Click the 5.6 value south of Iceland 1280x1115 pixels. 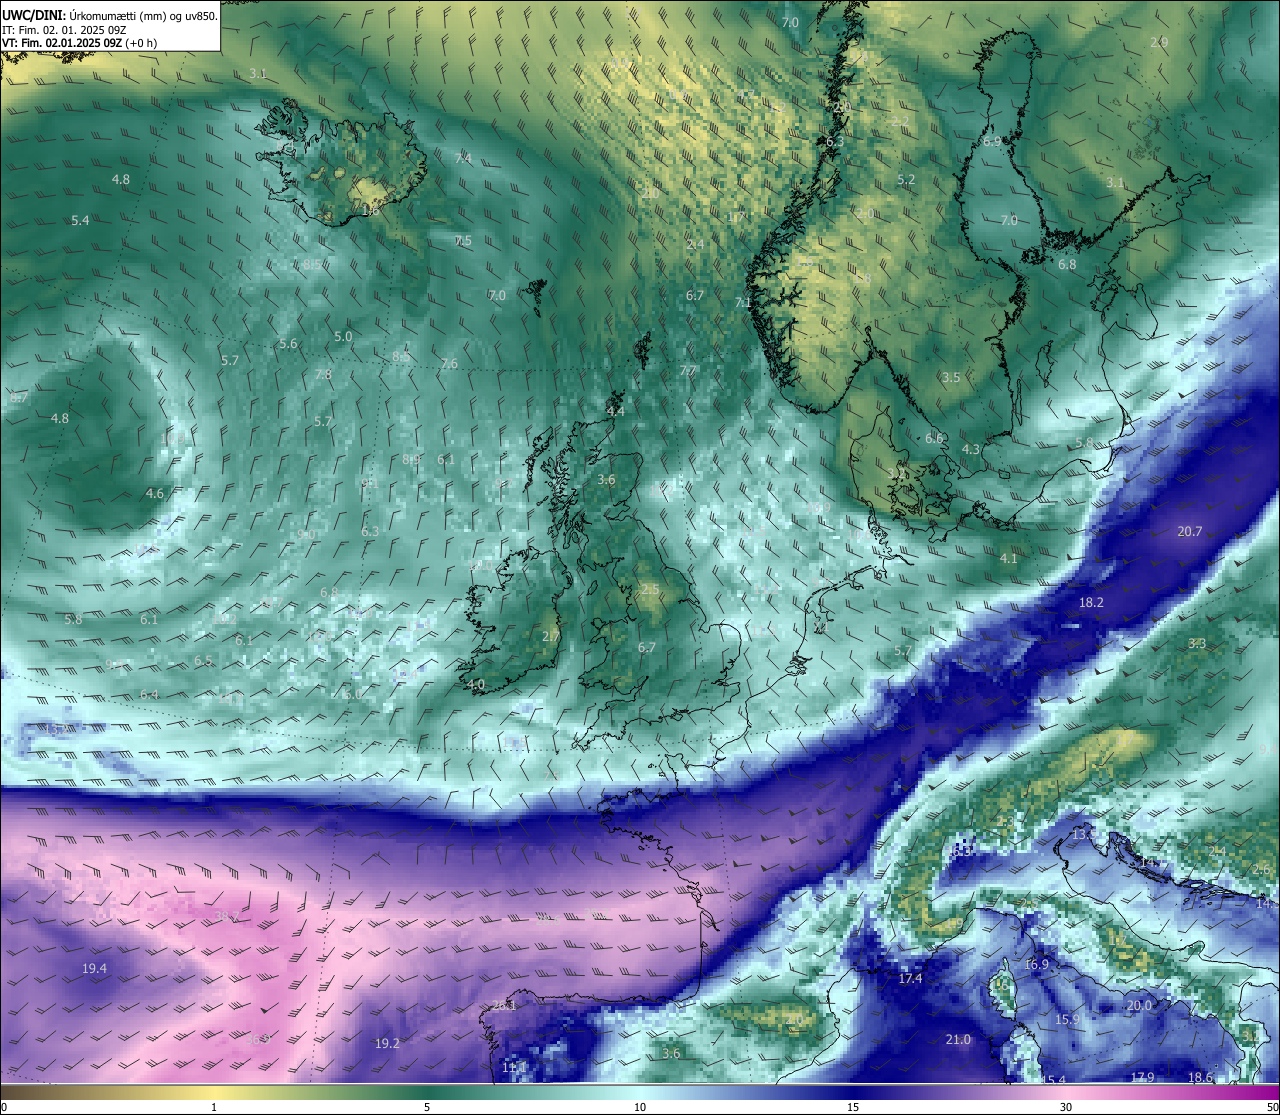pos(288,343)
